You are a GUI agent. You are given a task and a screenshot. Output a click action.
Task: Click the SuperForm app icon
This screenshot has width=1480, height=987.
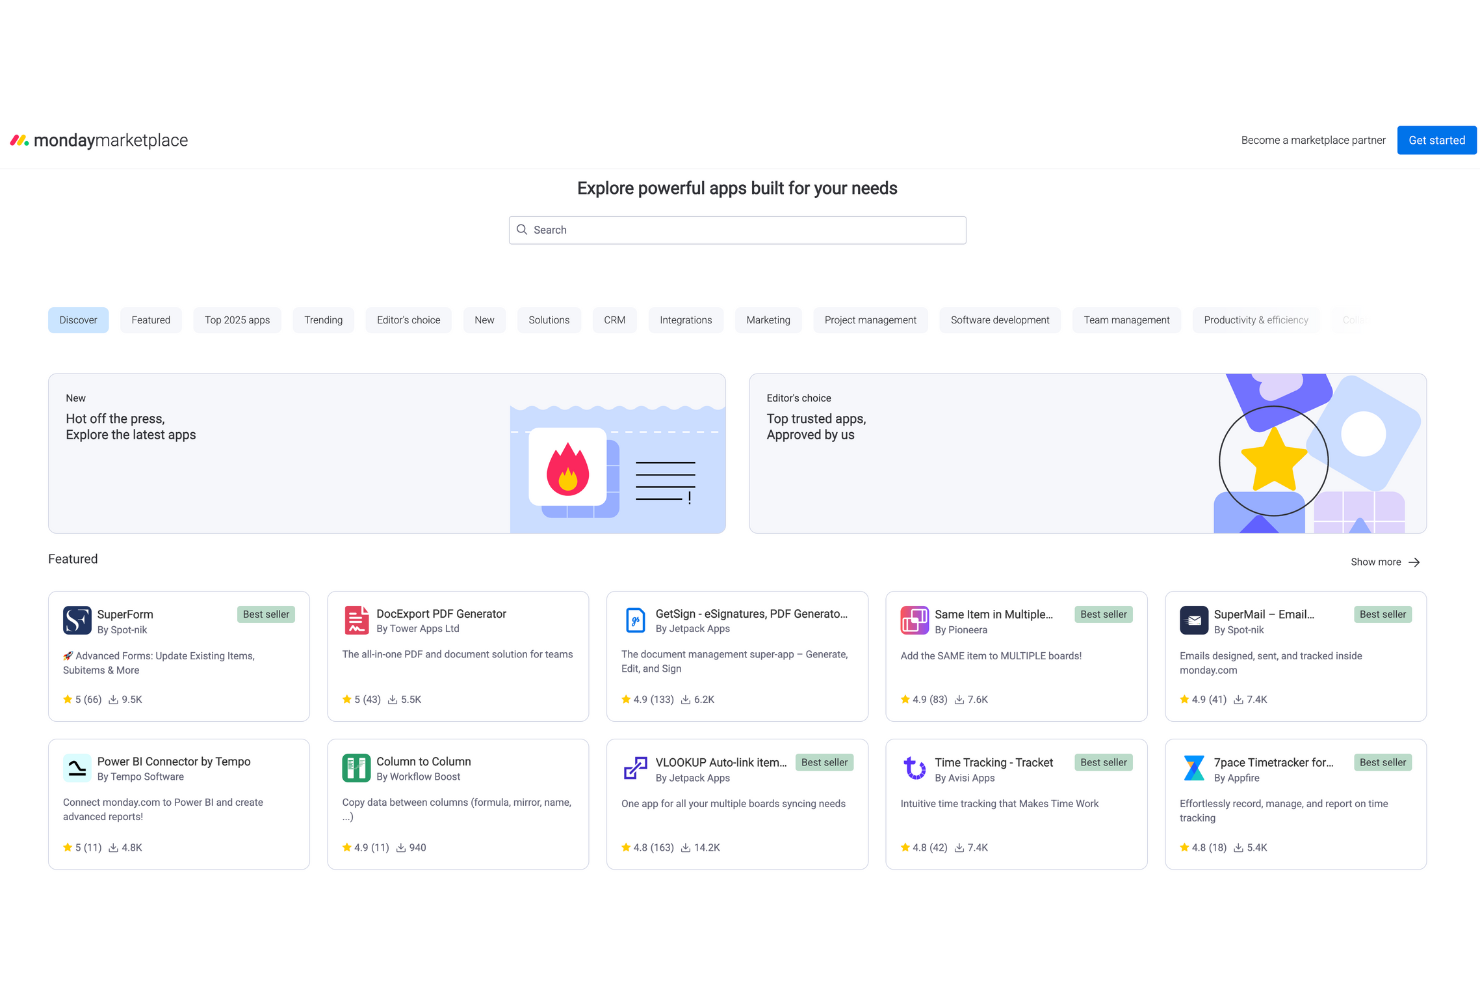coord(77,621)
